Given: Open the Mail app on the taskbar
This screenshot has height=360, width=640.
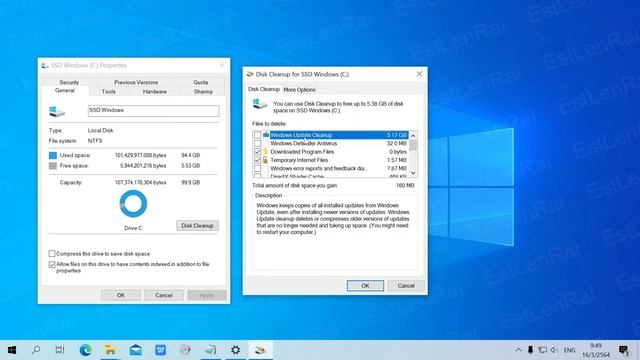Looking at the screenshot, I should 136,350.
